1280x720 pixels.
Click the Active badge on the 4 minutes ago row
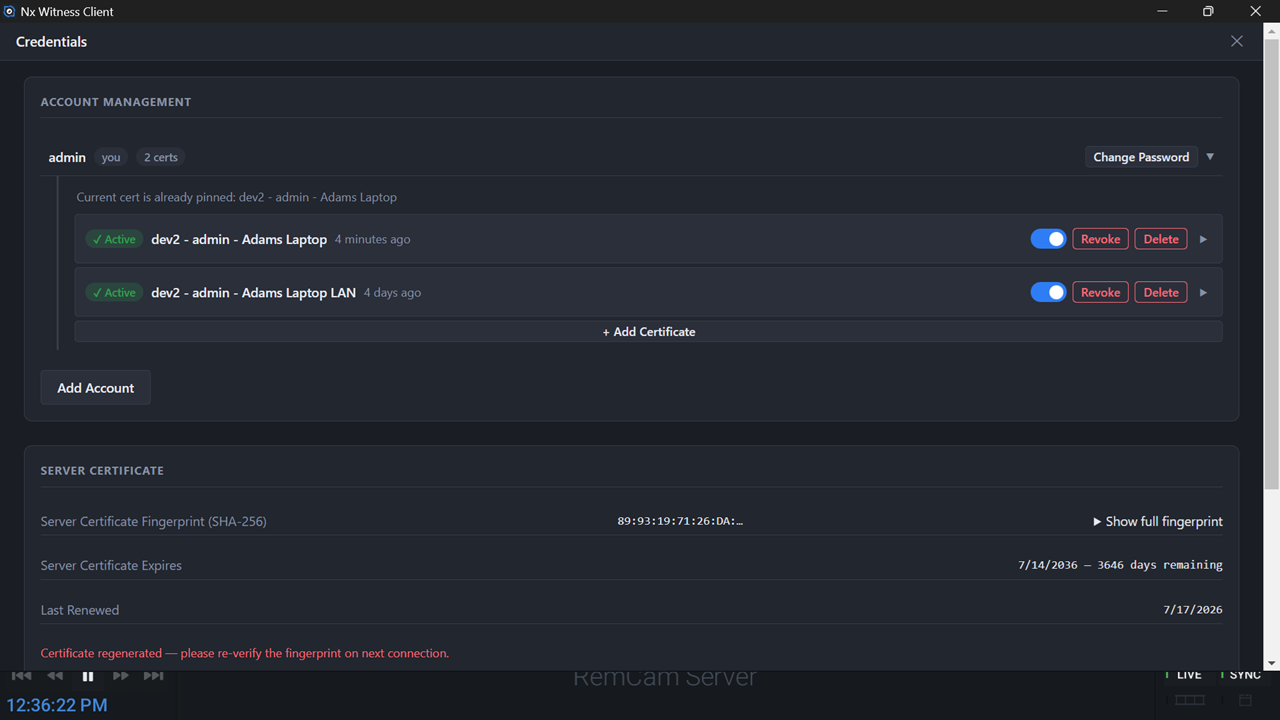(114, 239)
